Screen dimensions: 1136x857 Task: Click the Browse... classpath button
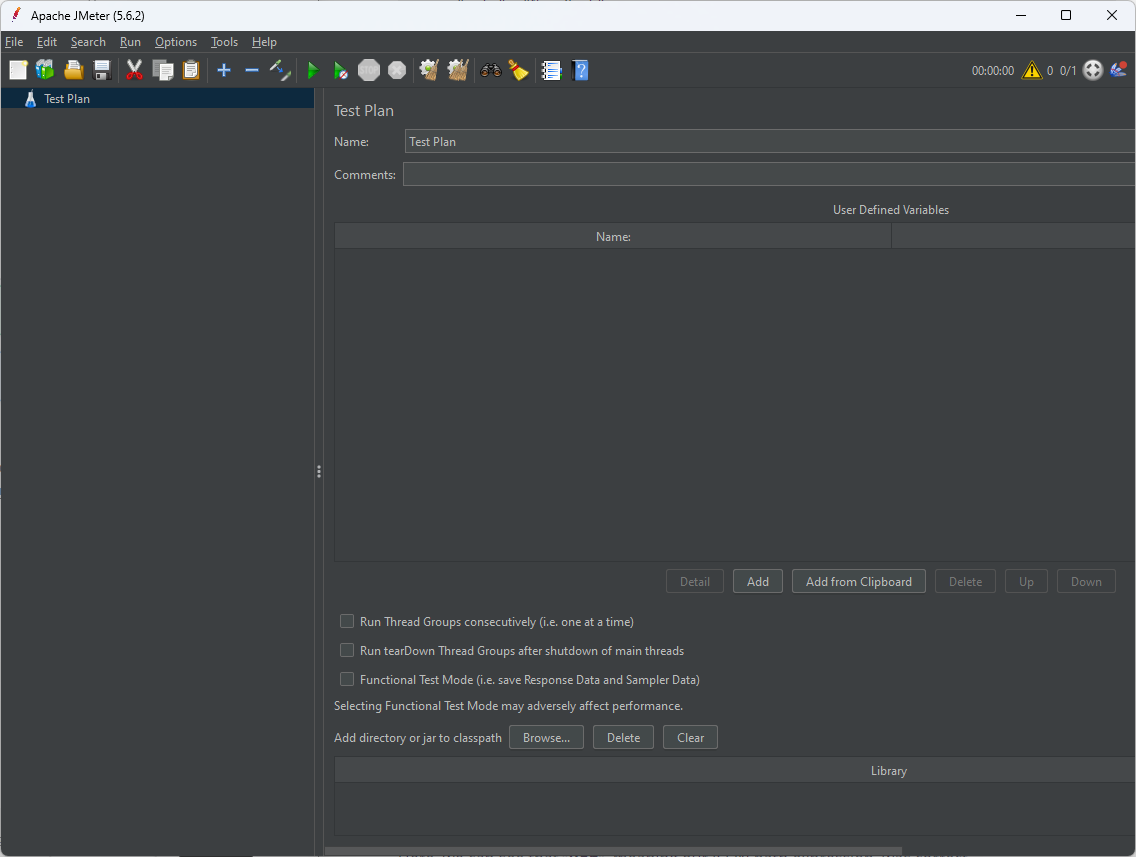(x=546, y=737)
